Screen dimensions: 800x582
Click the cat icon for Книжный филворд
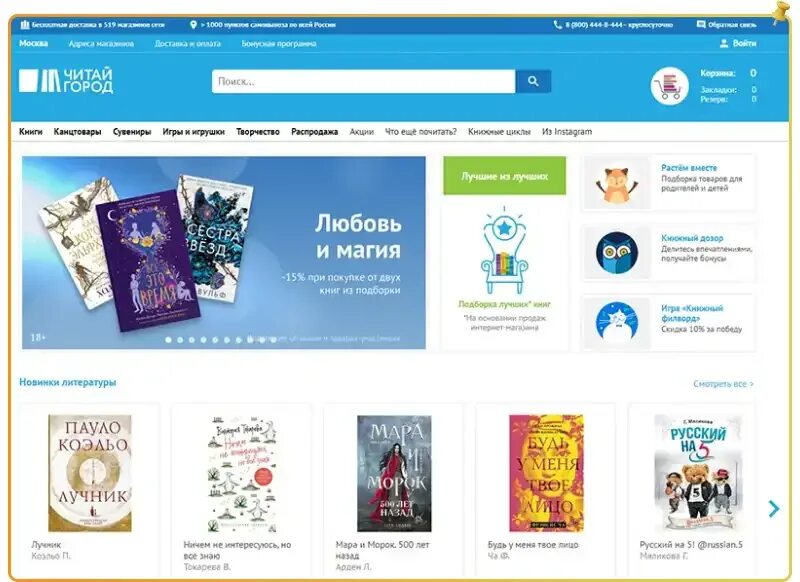[x=617, y=322]
